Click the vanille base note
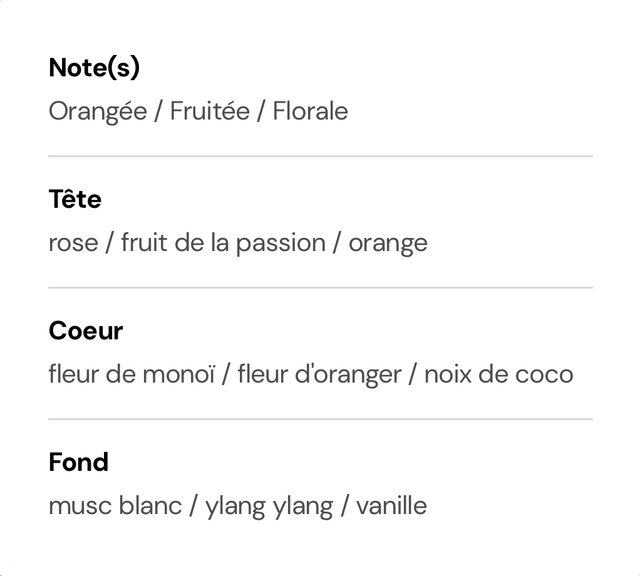 click(391, 506)
